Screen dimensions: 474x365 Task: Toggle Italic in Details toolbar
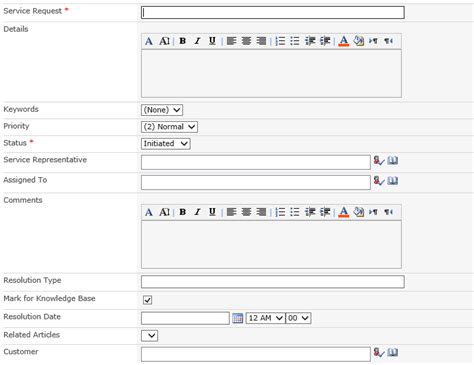point(197,41)
